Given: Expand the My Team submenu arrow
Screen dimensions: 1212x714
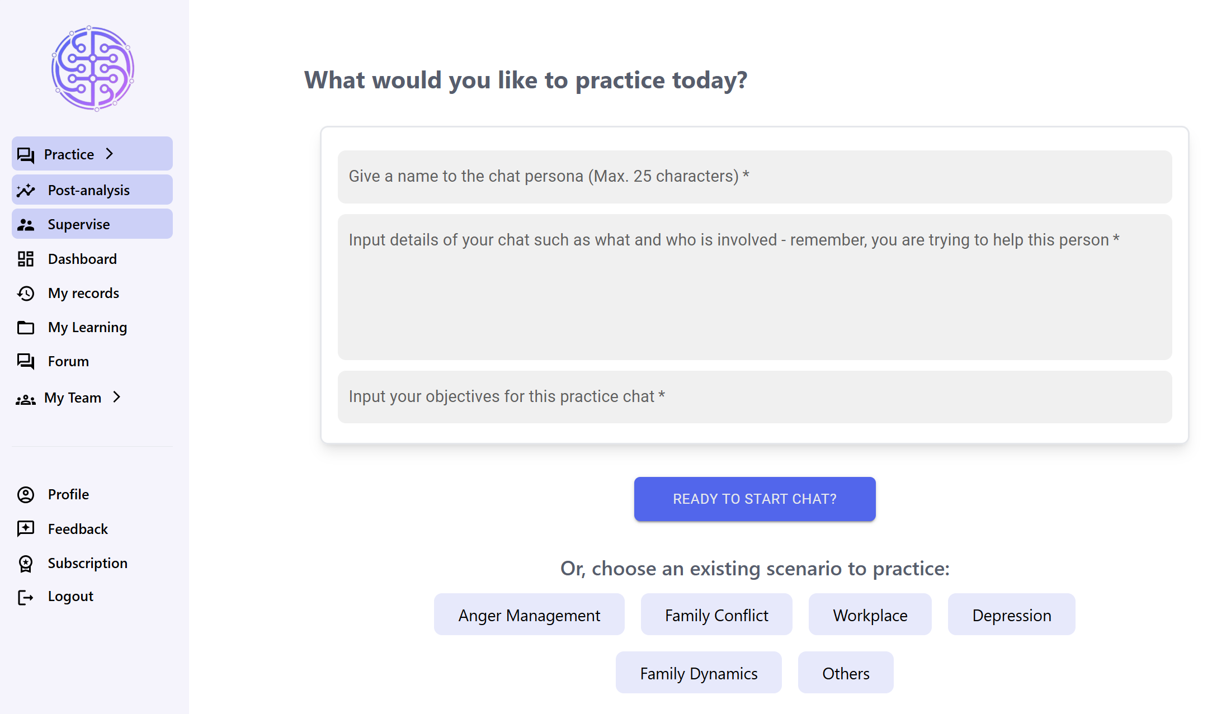Looking at the screenshot, I should click(x=117, y=397).
